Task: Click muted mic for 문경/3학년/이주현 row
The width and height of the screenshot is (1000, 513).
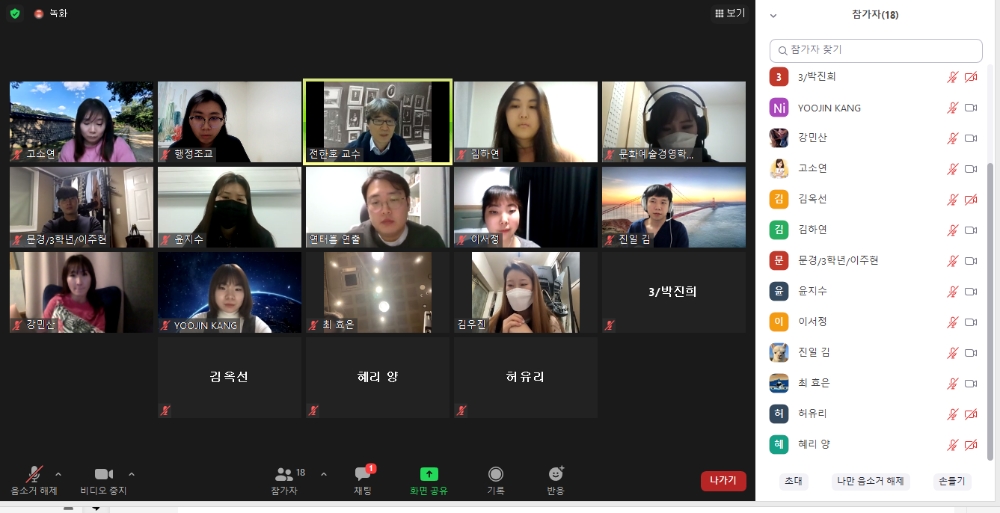Action: point(952,261)
